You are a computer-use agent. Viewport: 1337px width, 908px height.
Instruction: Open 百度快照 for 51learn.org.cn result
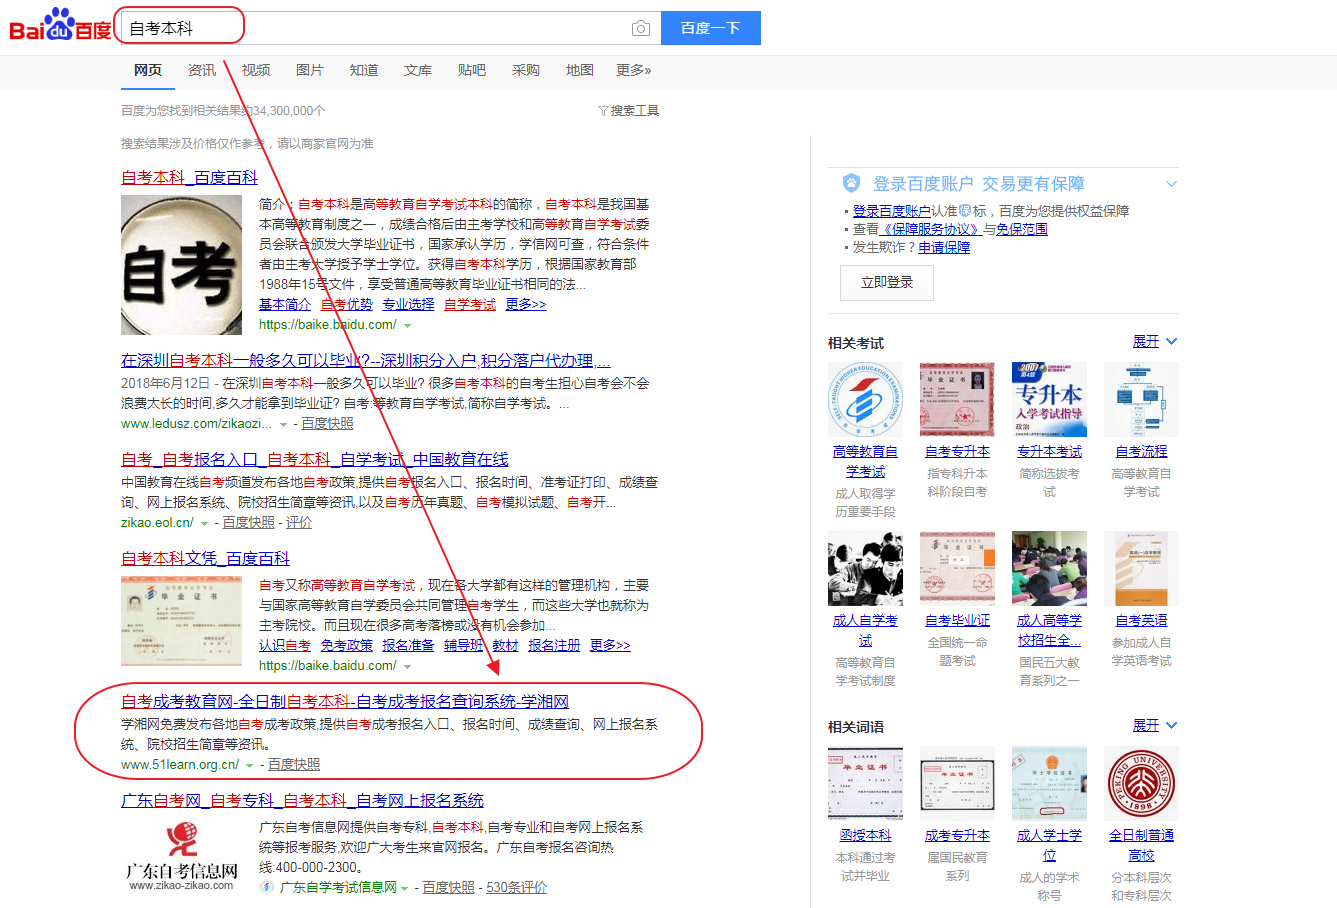click(x=294, y=765)
